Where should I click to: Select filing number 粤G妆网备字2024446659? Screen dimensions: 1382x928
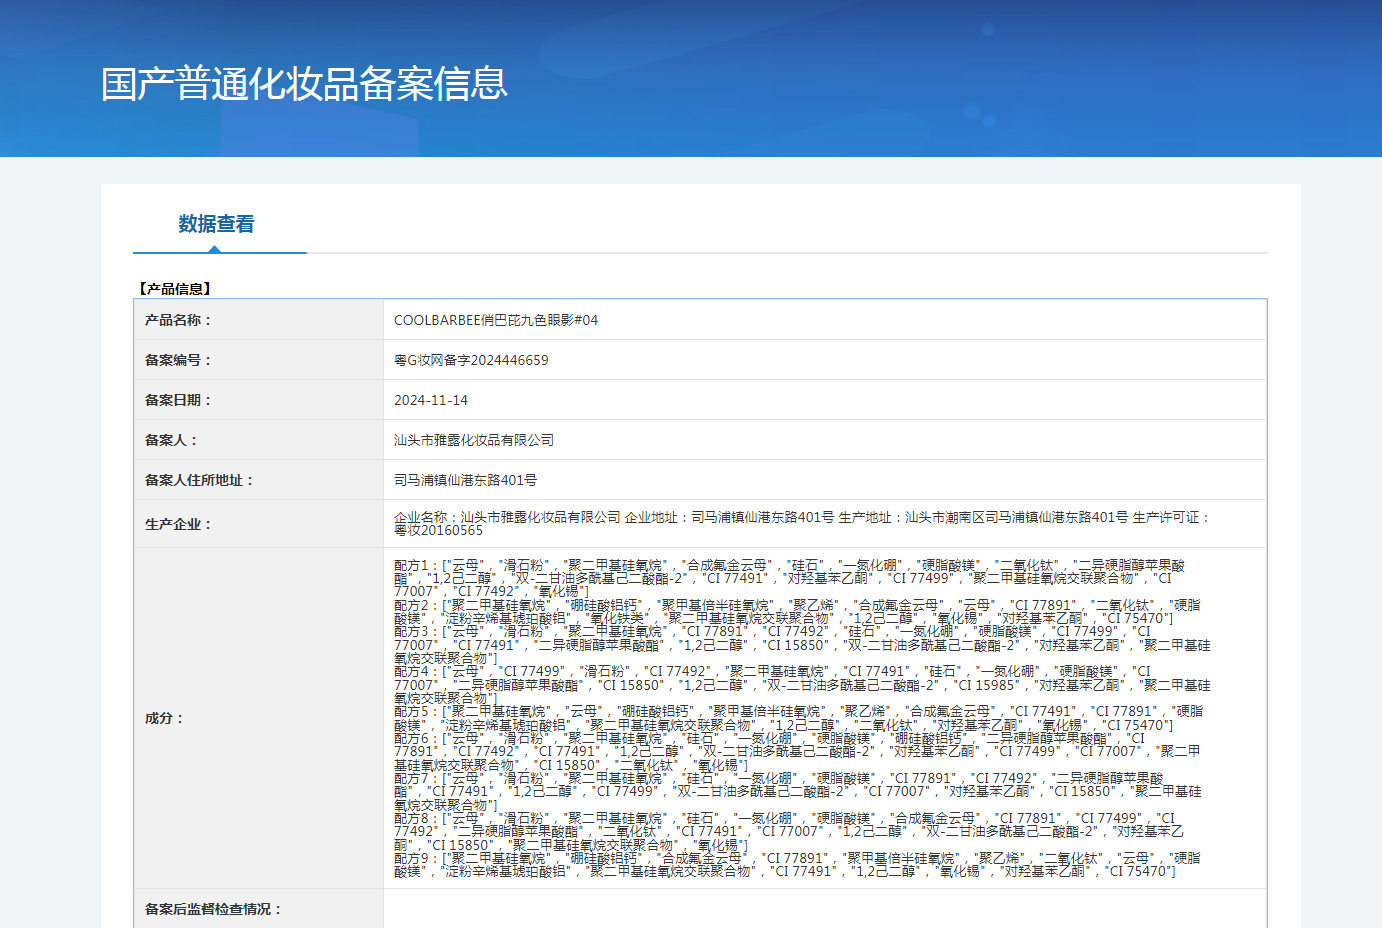coord(471,360)
